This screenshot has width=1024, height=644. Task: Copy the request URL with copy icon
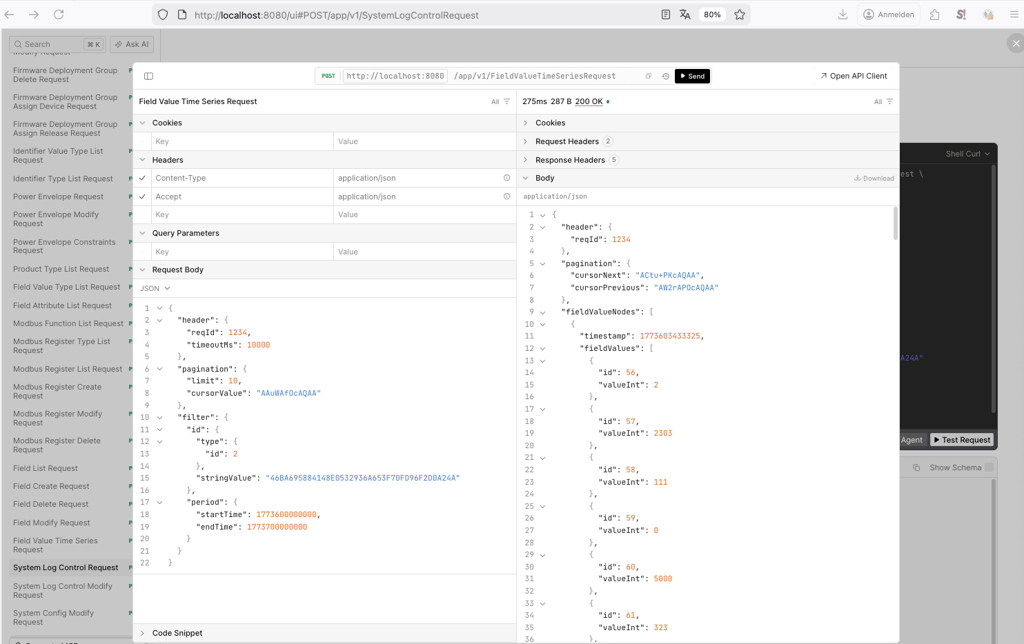[648, 76]
